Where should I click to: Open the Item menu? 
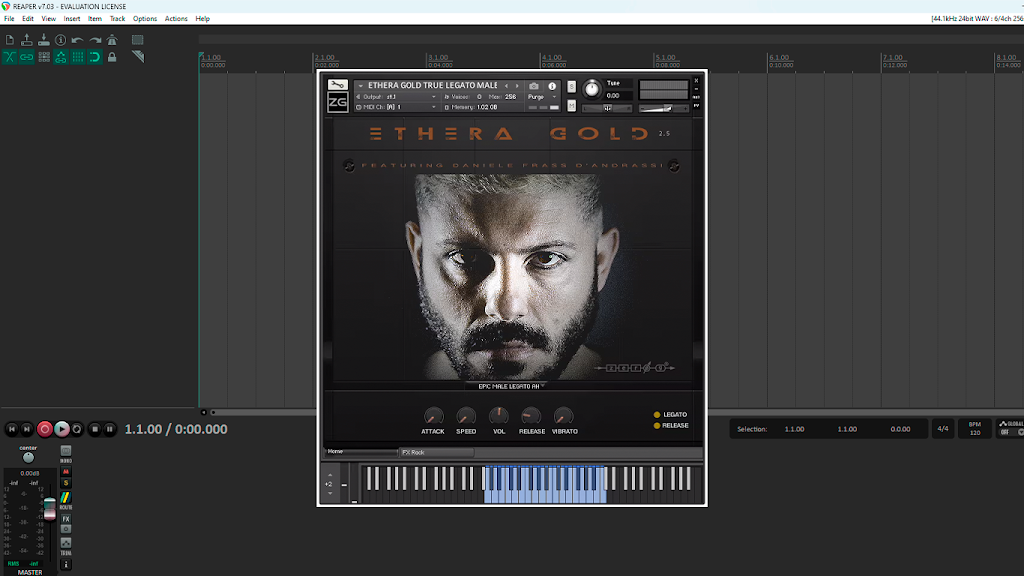click(x=95, y=19)
